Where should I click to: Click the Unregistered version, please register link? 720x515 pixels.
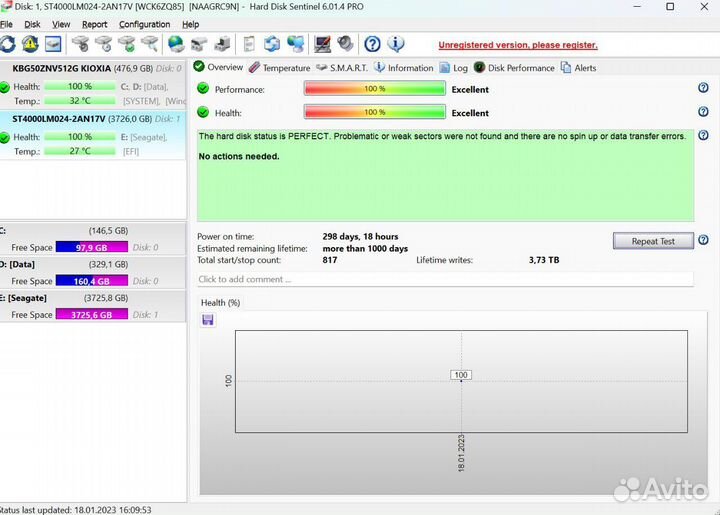pos(518,45)
